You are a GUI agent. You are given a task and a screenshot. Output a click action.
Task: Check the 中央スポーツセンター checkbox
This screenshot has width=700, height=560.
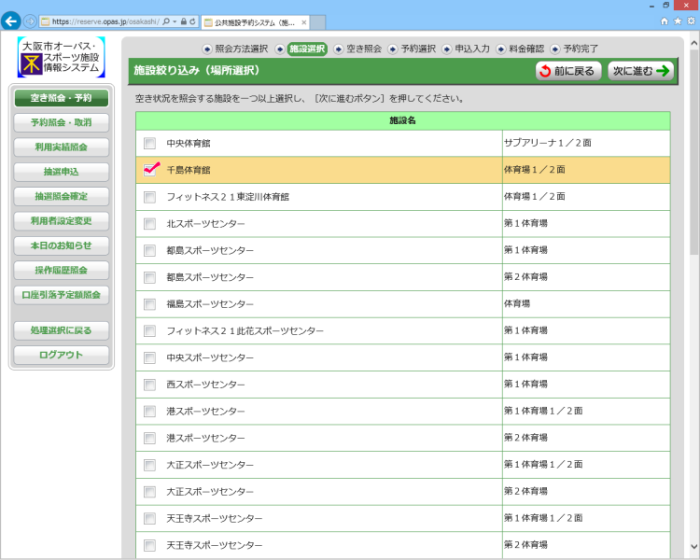(150, 358)
